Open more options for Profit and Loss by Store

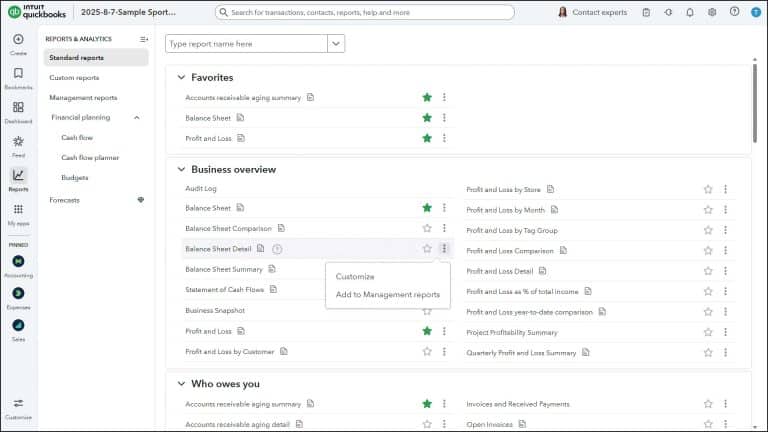[725, 189]
